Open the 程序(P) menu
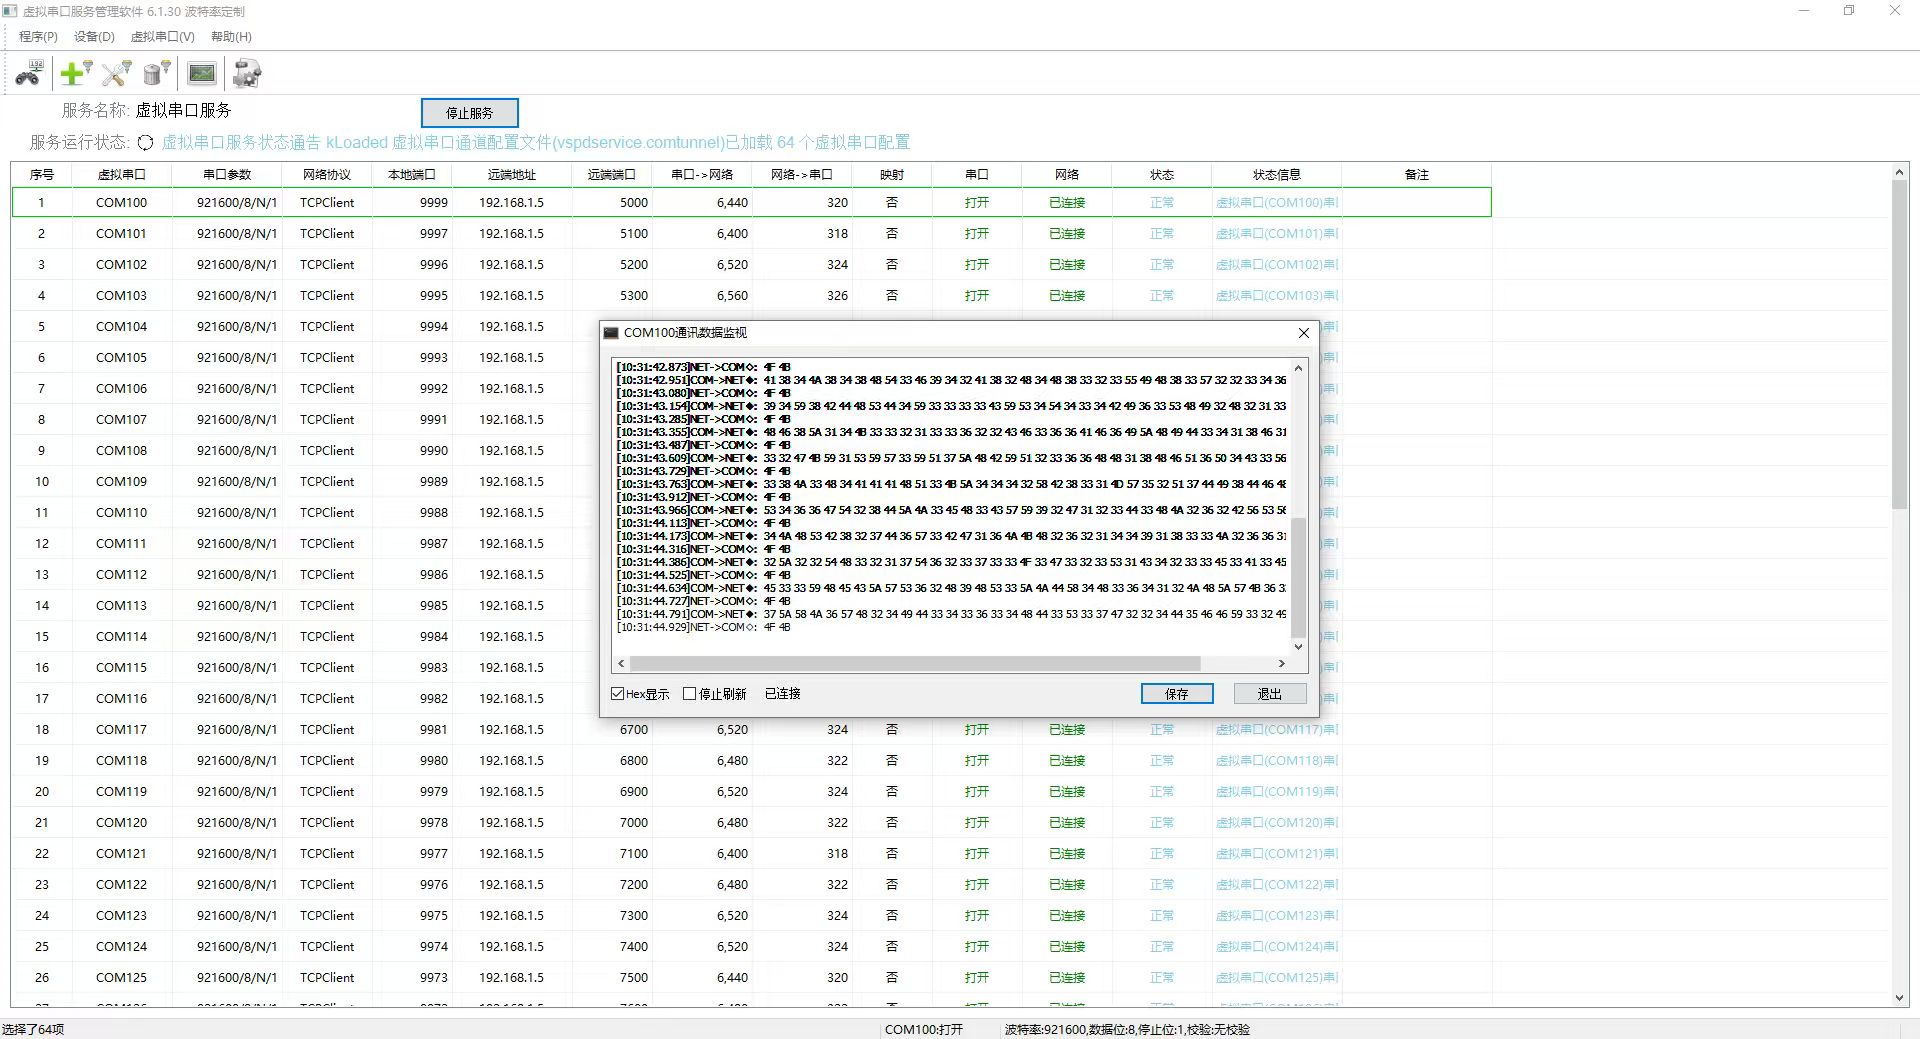 click(38, 37)
